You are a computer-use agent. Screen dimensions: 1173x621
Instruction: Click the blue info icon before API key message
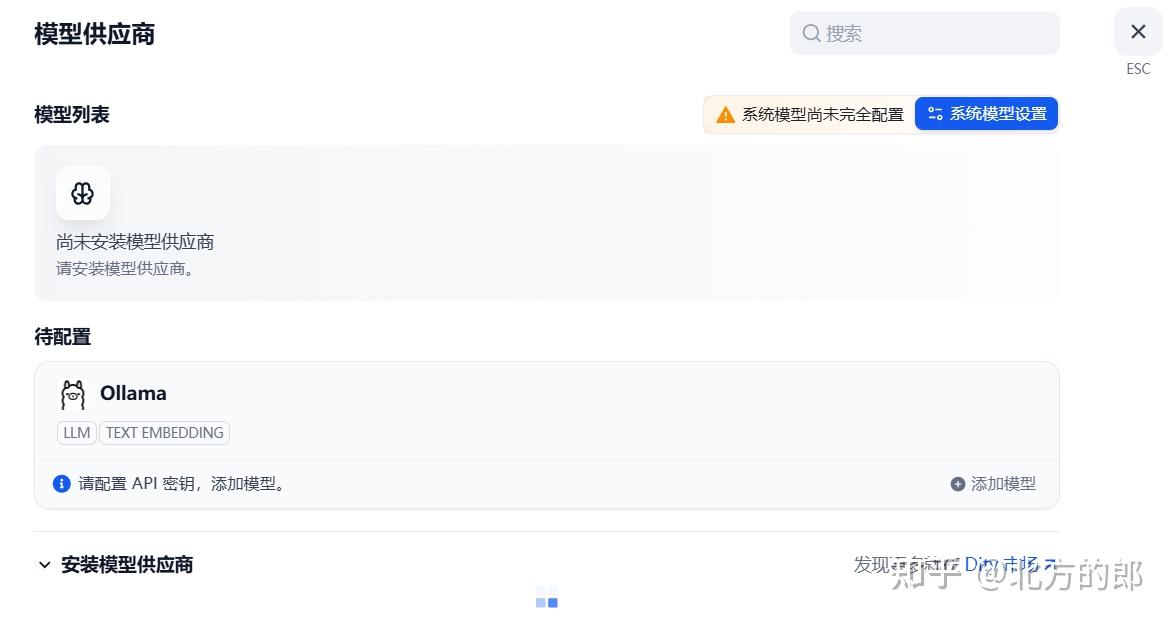click(x=62, y=483)
